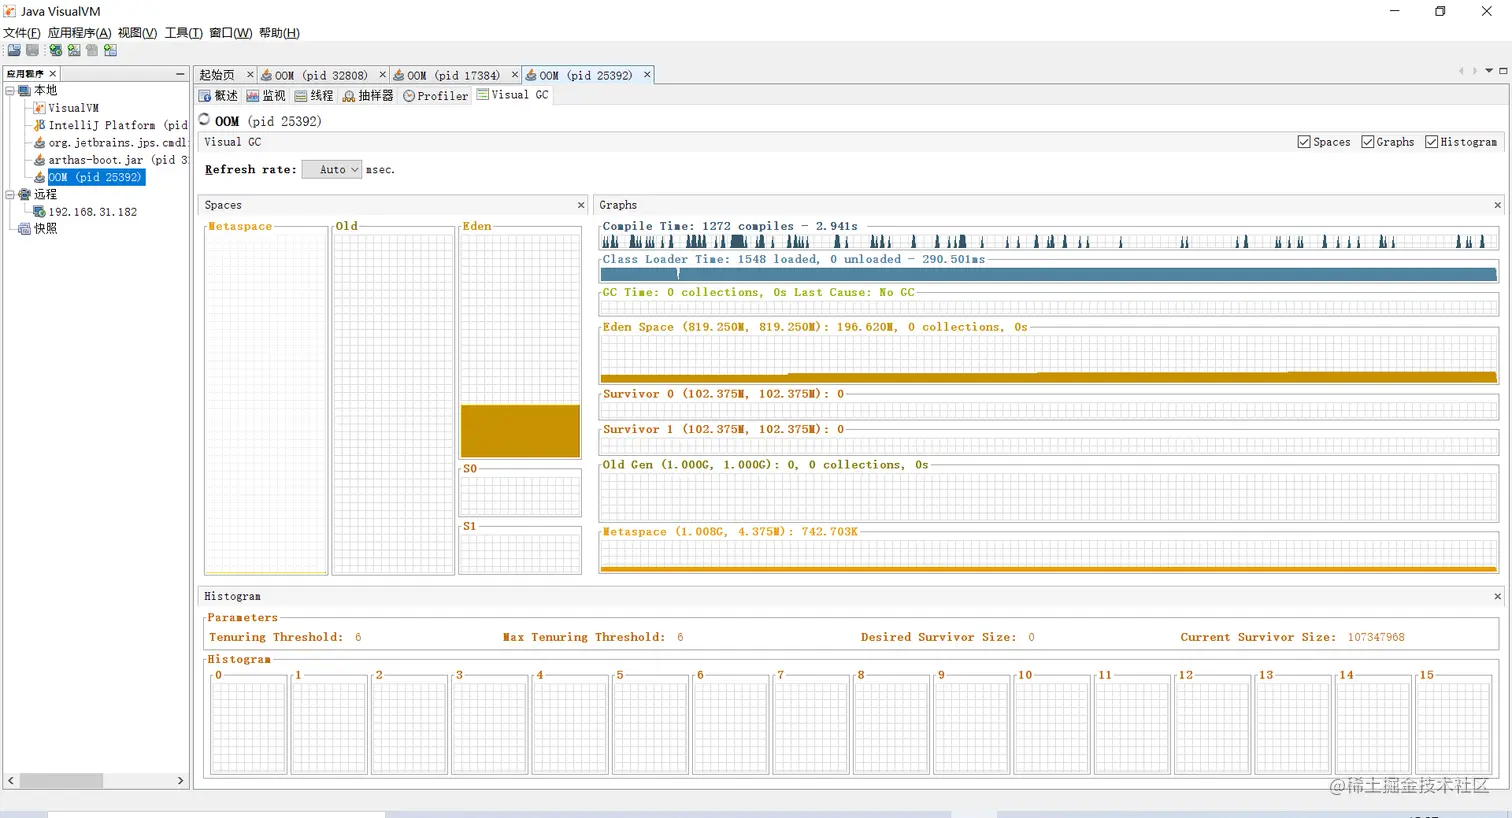
Task: Open the 抽样器 sampler view
Action: 368,96
